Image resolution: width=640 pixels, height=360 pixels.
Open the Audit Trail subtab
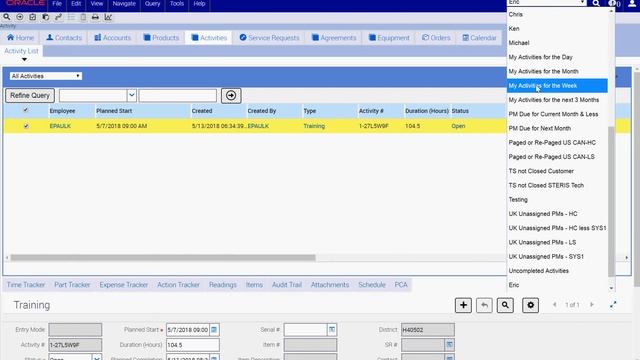tap(287, 284)
